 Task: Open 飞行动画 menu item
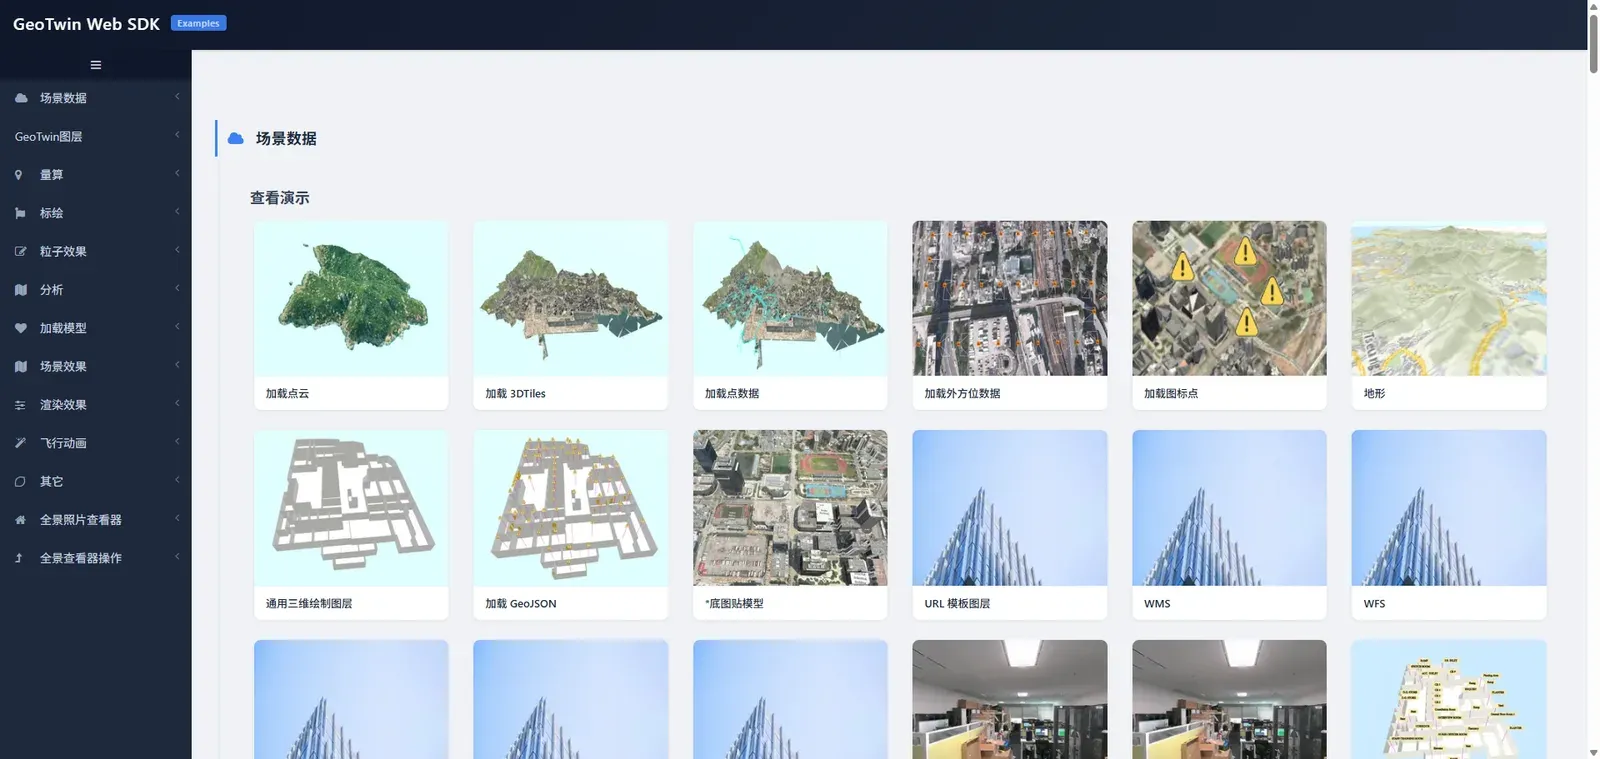tap(96, 443)
